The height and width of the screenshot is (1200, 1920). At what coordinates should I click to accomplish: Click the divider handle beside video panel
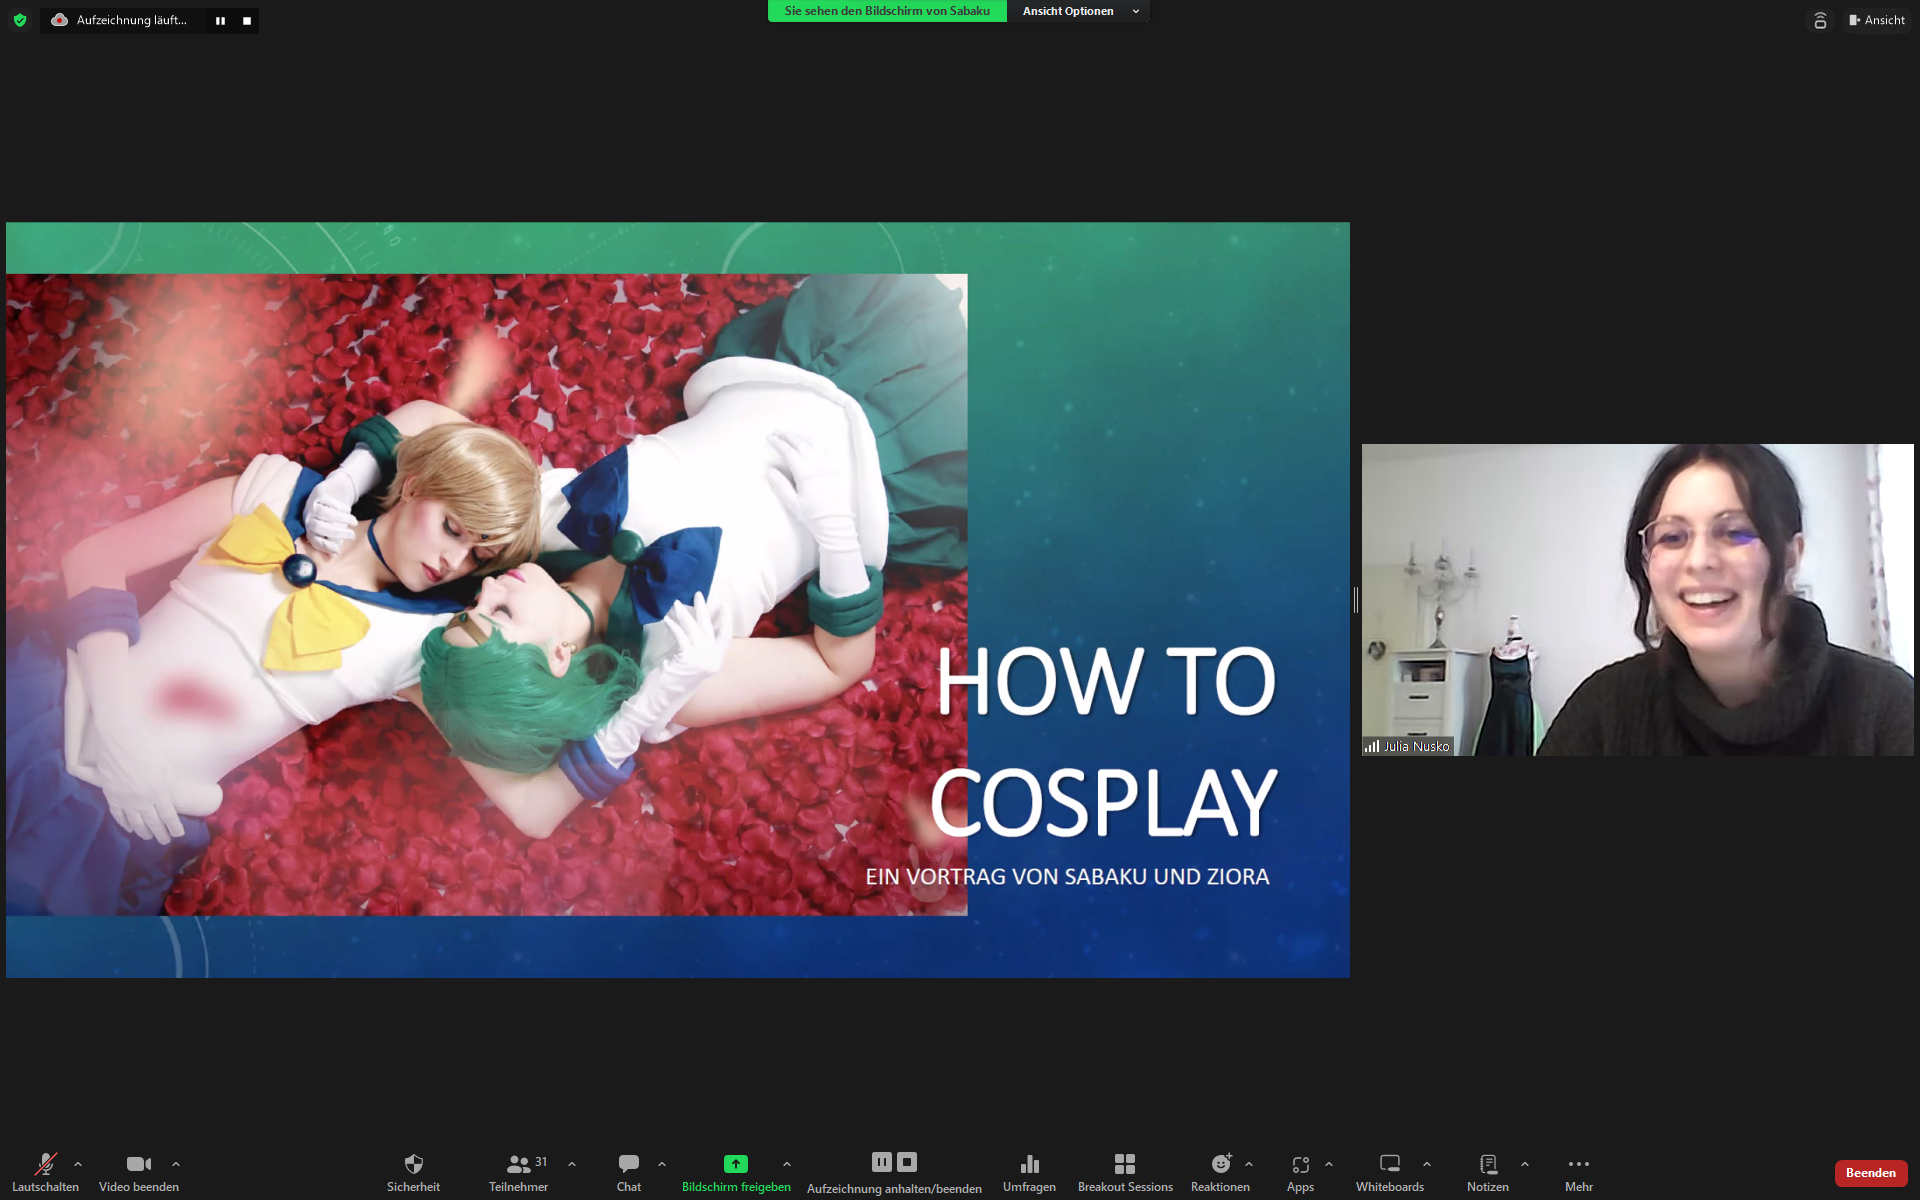(x=1356, y=600)
